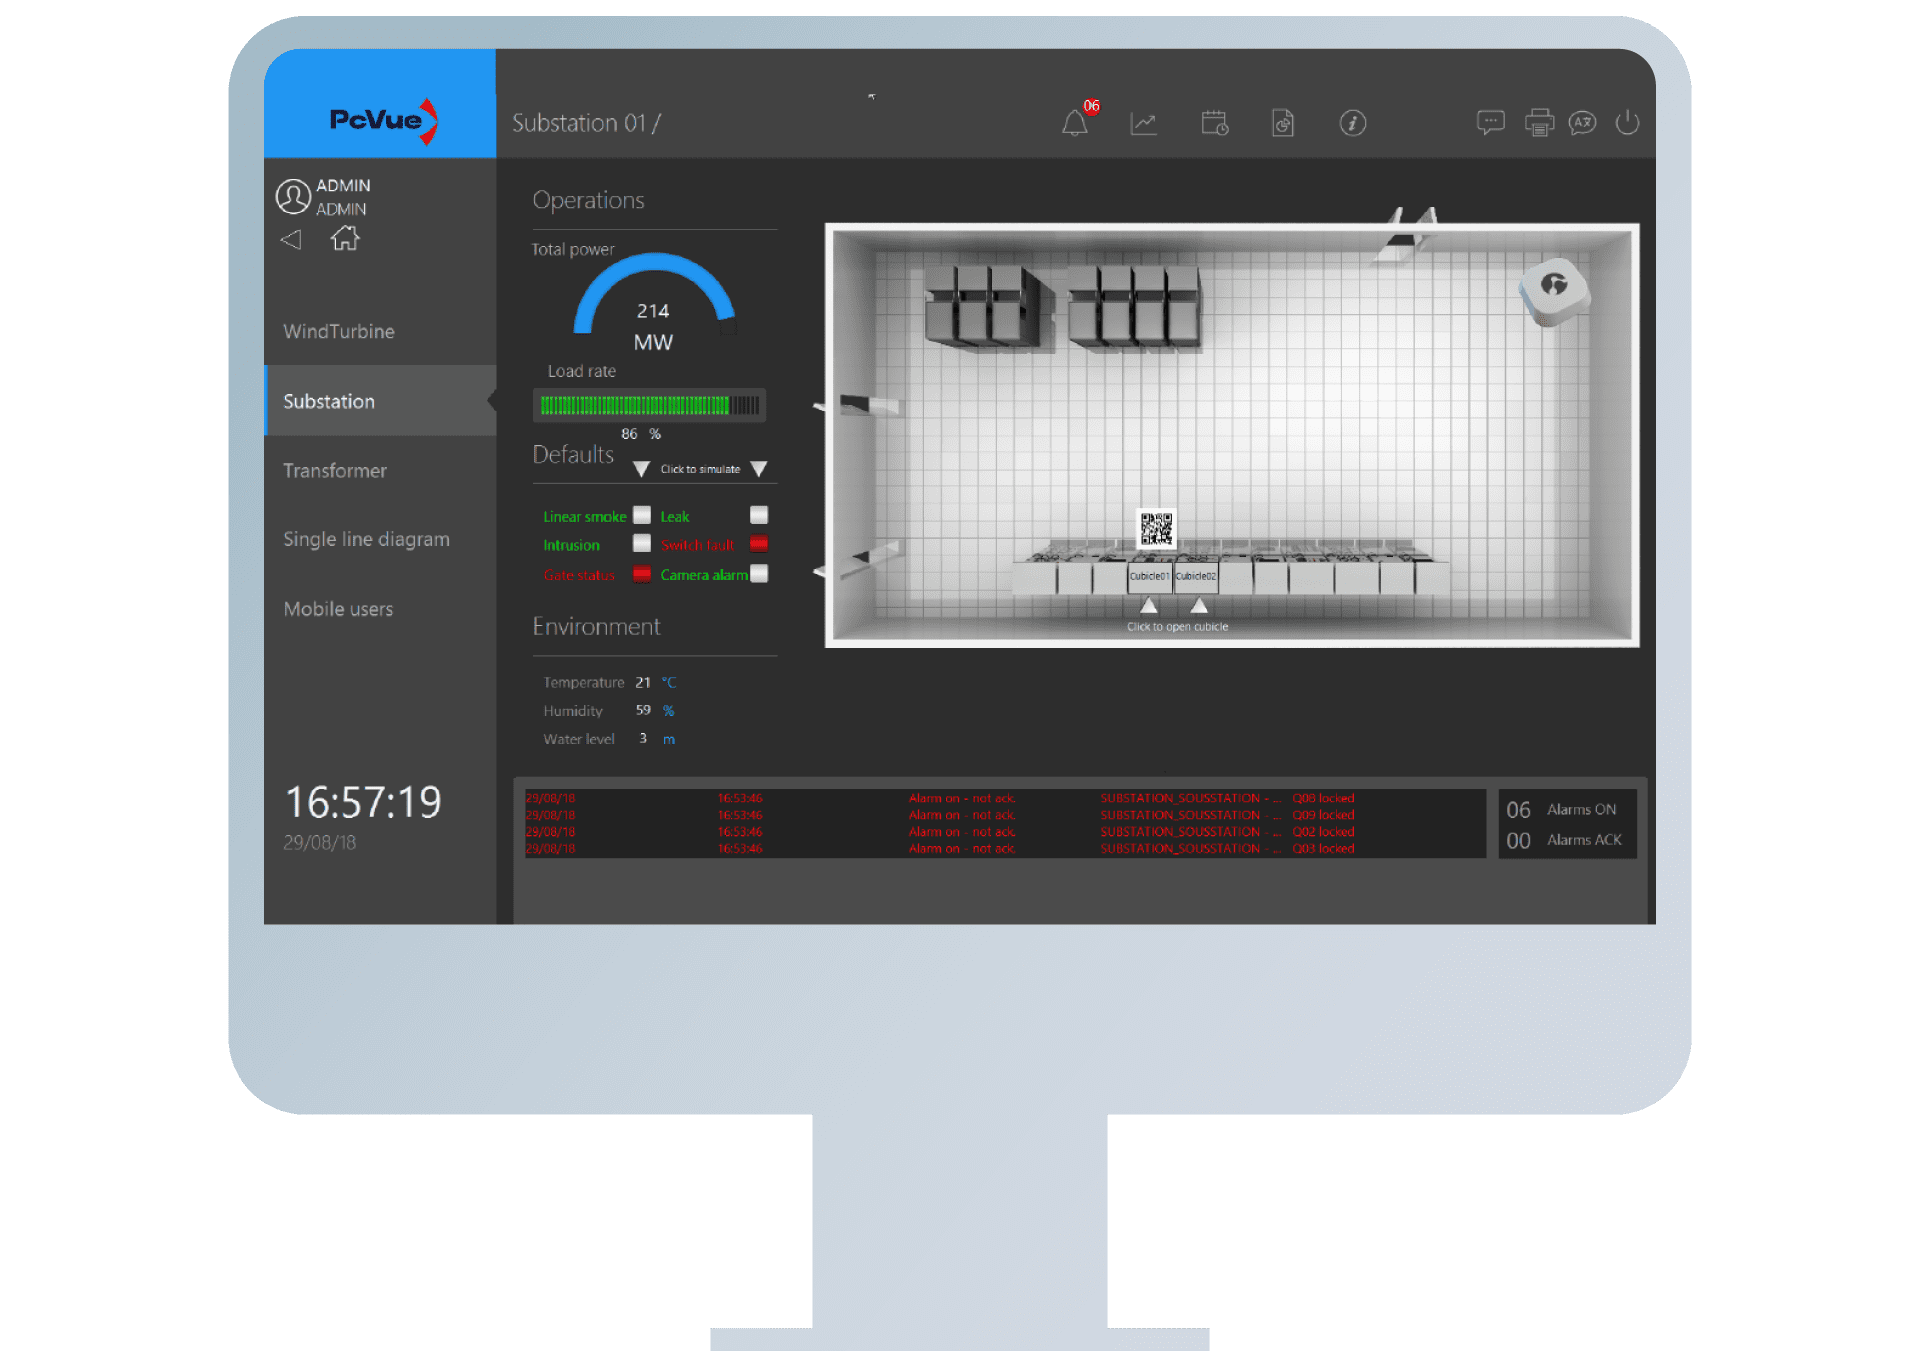The height and width of the screenshot is (1367, 1920).
Task: Open the alarm bell notifications icon
Action: [x=1074, y=123]
